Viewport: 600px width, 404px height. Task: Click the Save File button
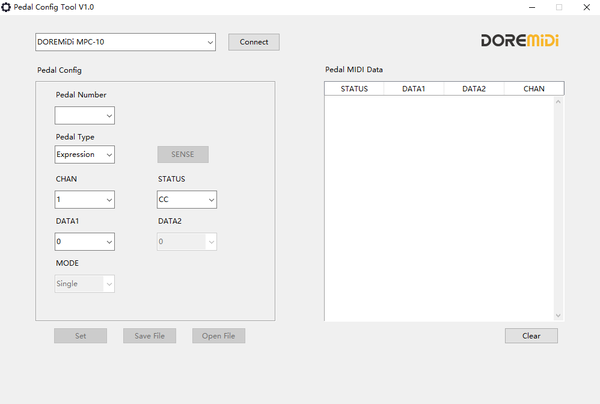[x=149, y=336]
